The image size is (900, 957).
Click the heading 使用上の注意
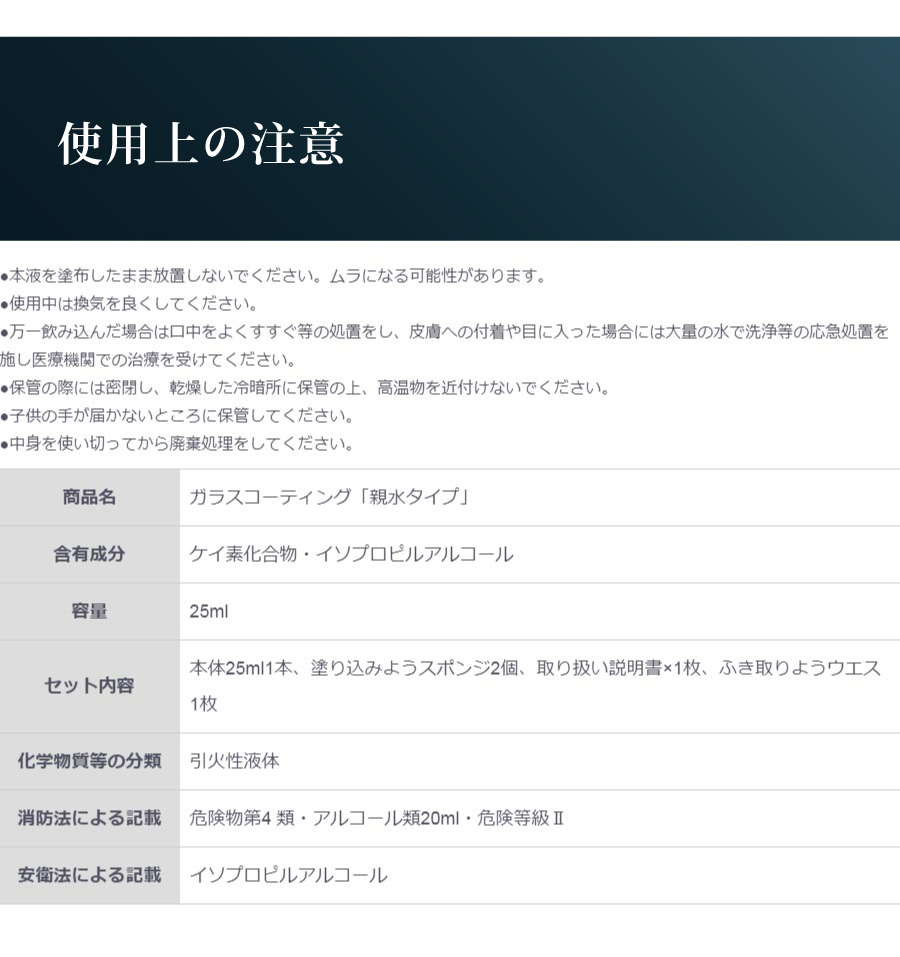(201, 144)
